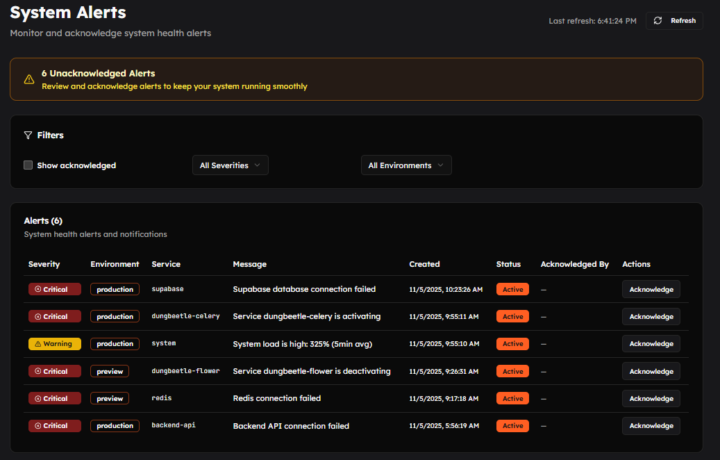Click the Filters funnel icon
Viewport: 720px width, 460px height.
point(28,135)
